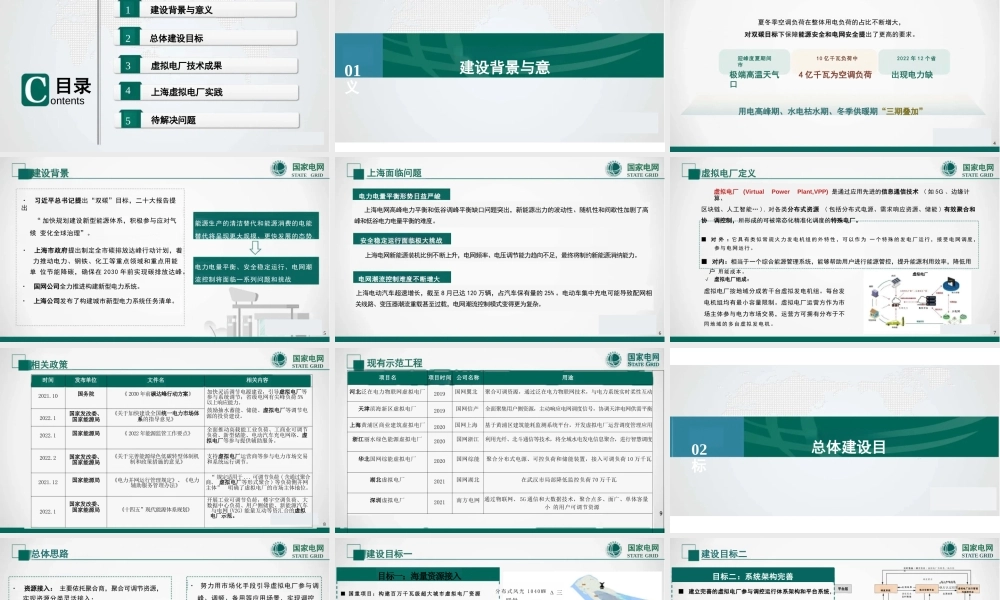Click the 发布单位 column header
This screenshot has width=1000, height=600.
(85, 380)
